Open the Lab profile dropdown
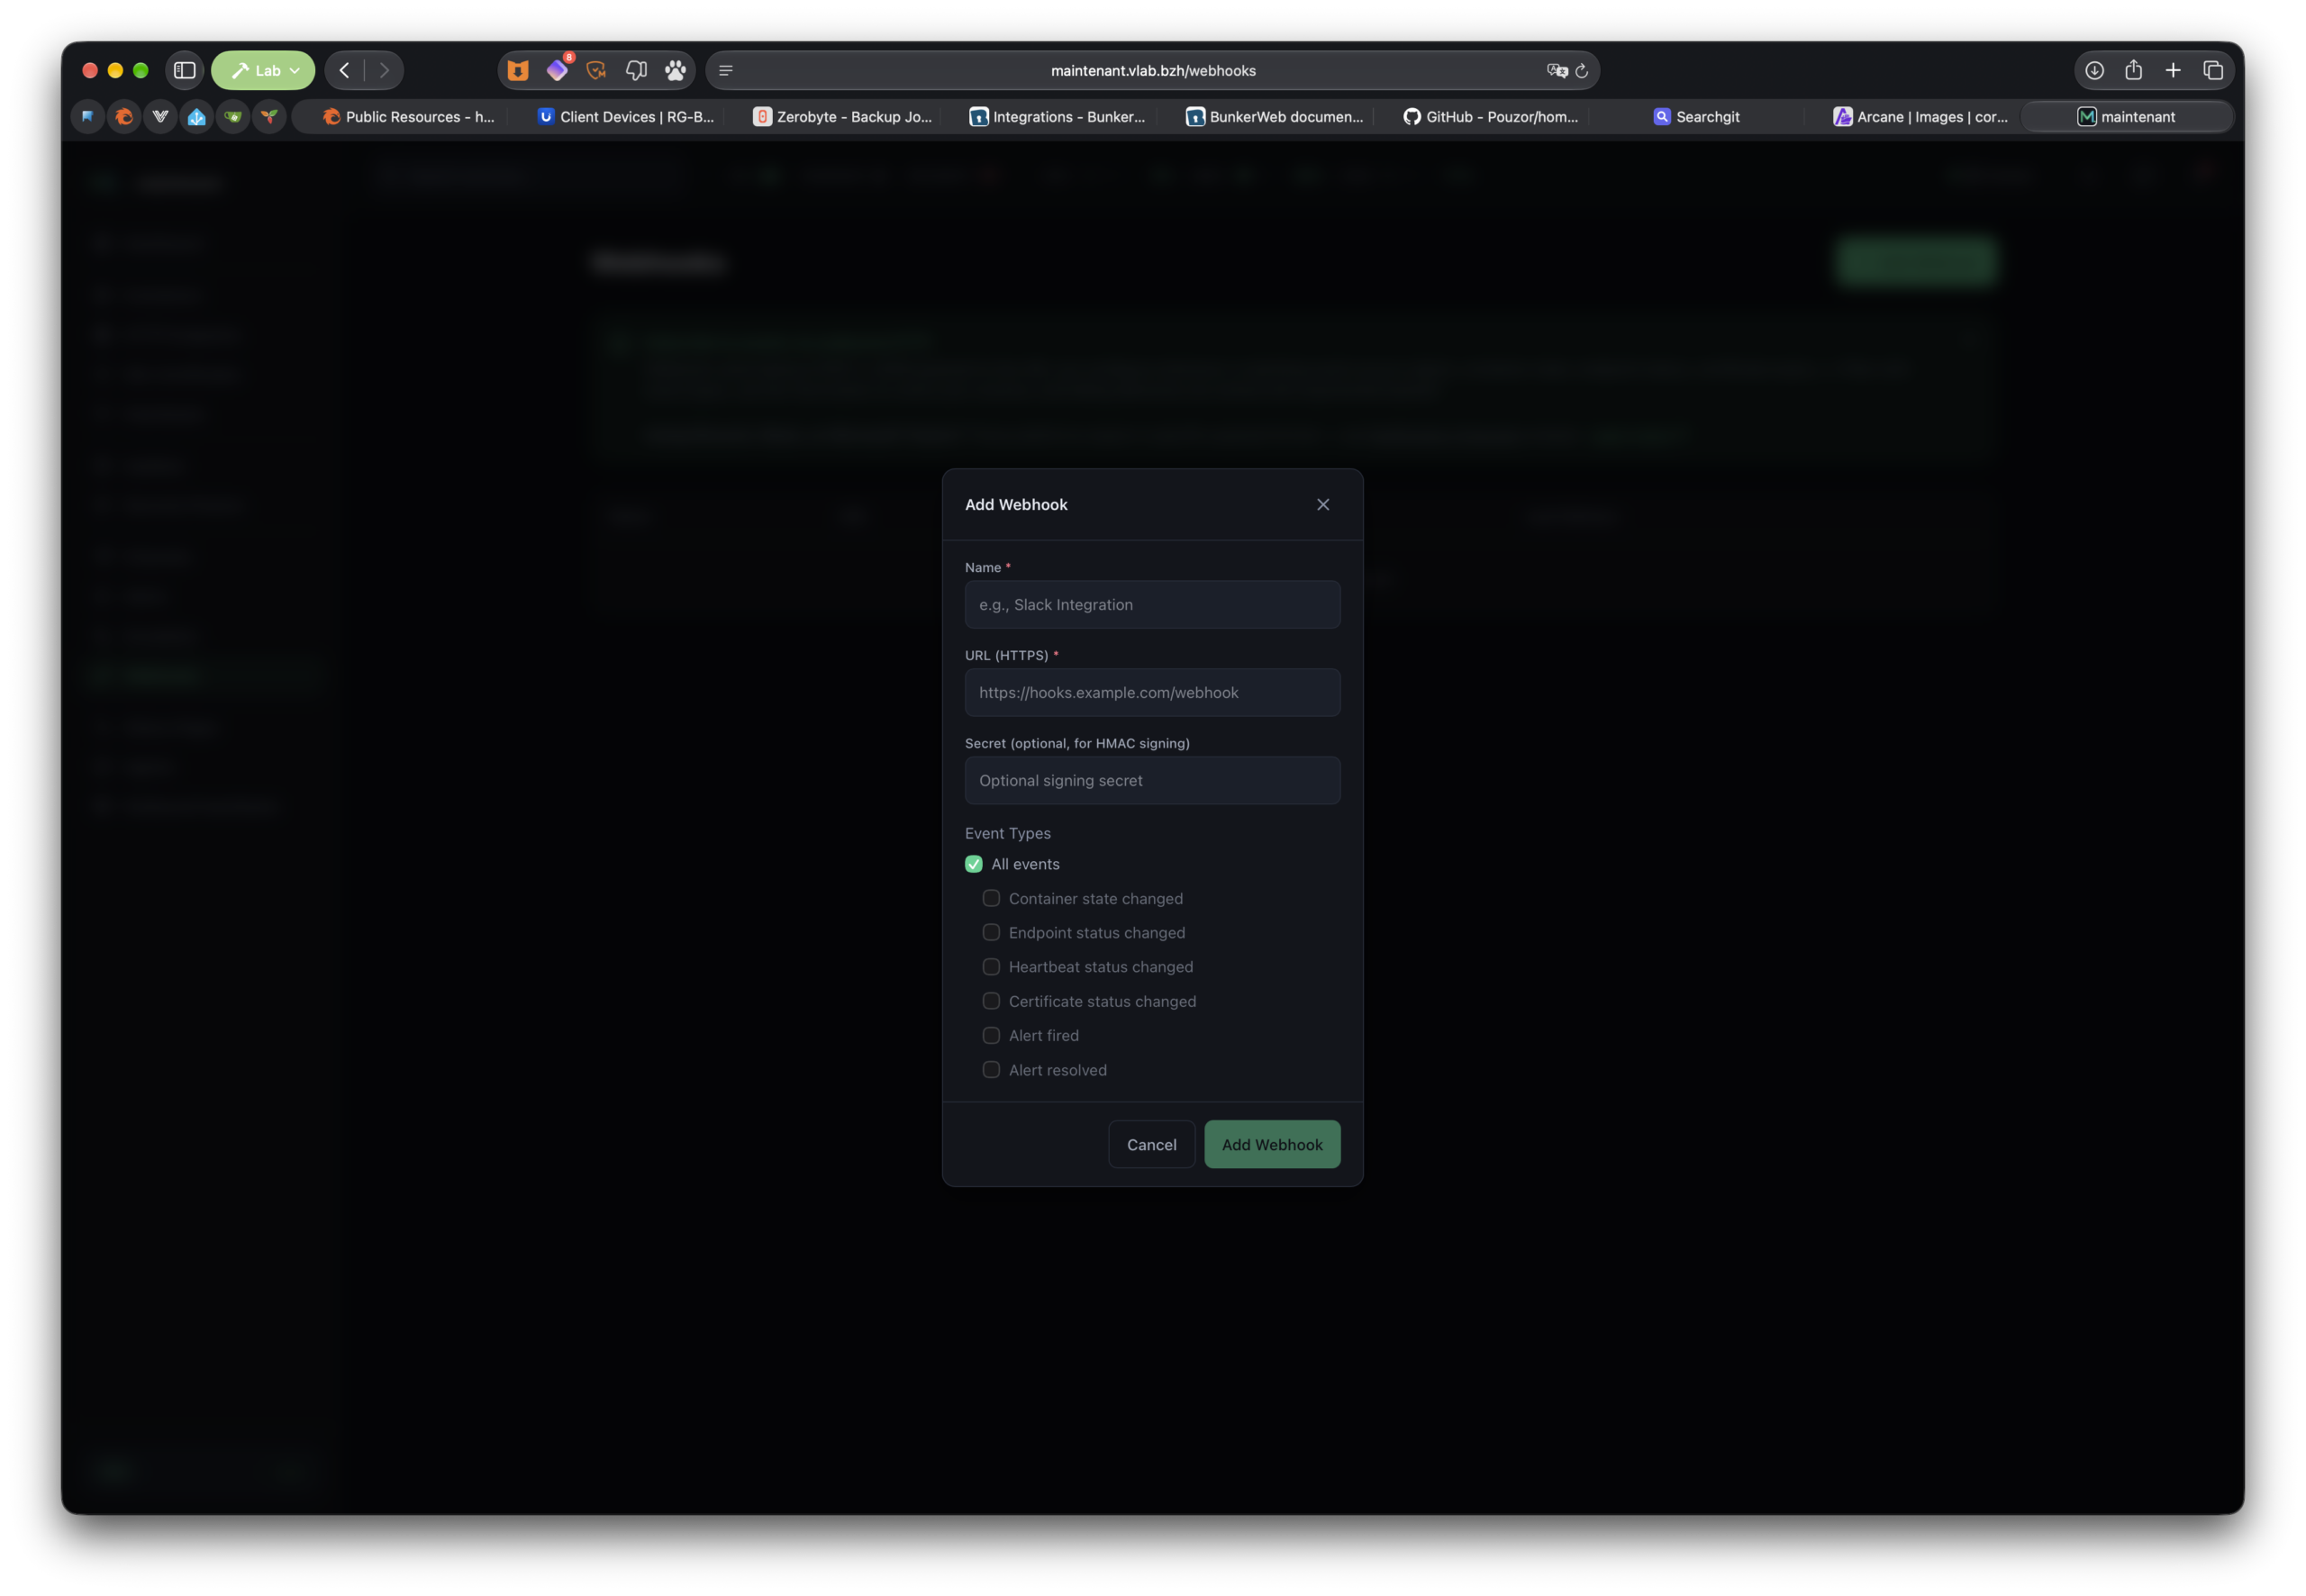Screen dimensions: 2306x1596 263,70
